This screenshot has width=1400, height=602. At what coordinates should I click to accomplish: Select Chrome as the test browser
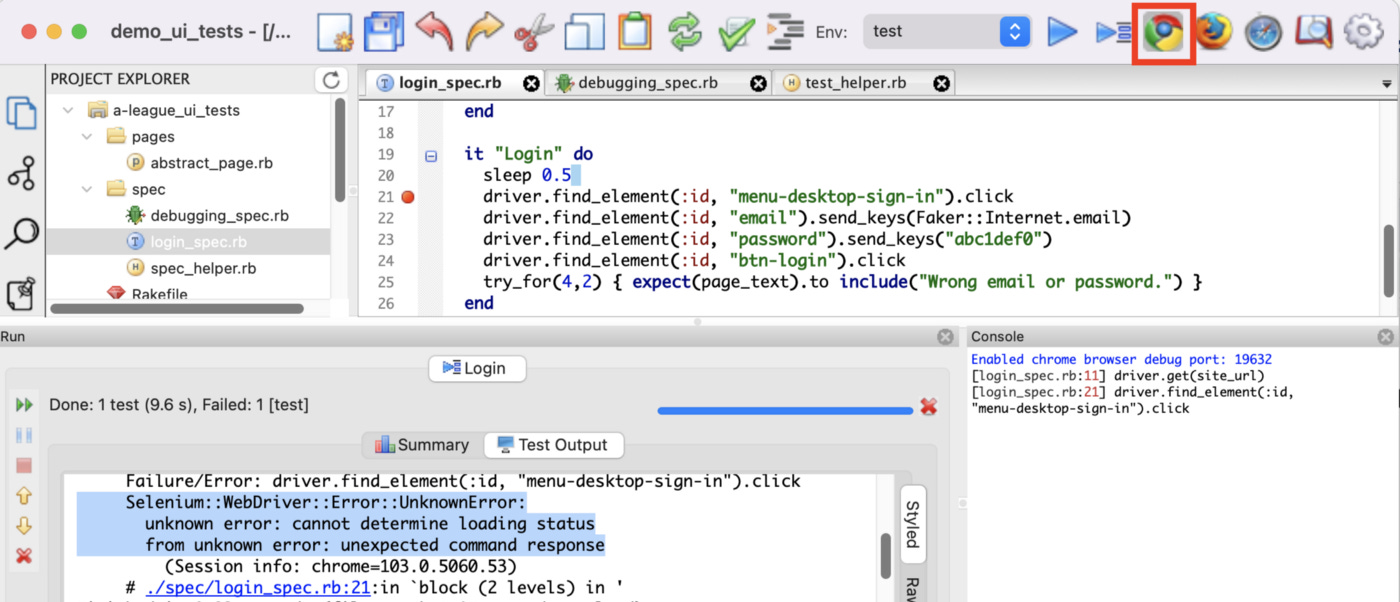(1163, 33)
